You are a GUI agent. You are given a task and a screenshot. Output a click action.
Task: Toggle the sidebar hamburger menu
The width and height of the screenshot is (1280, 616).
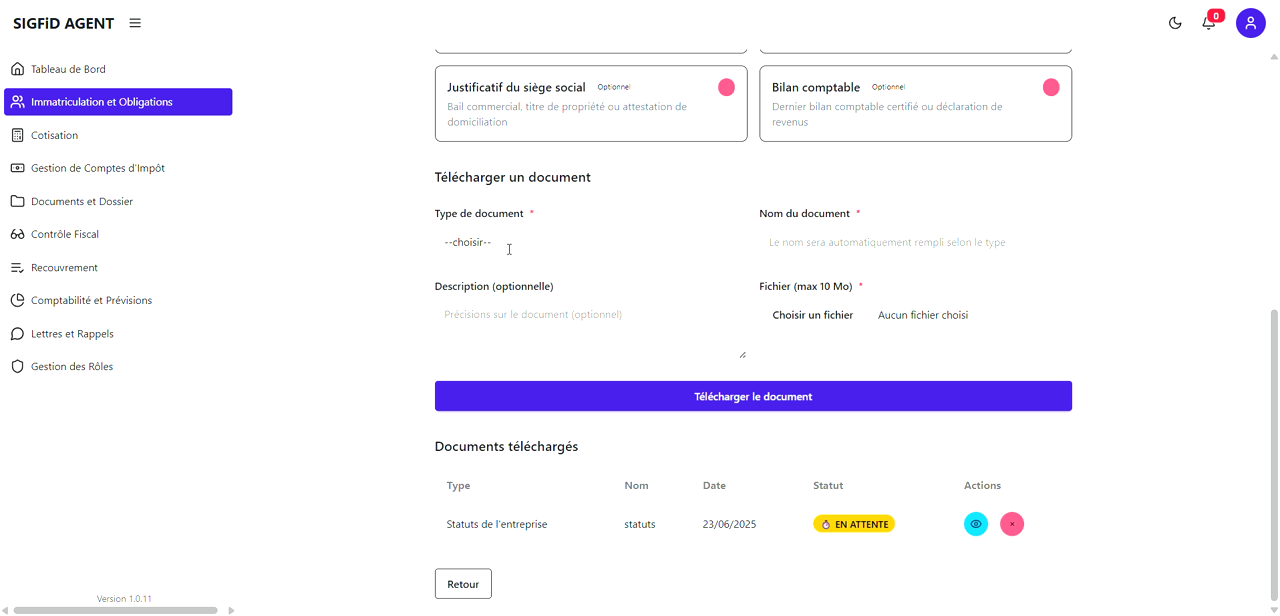pyautogui.click(x=135, y=23)
